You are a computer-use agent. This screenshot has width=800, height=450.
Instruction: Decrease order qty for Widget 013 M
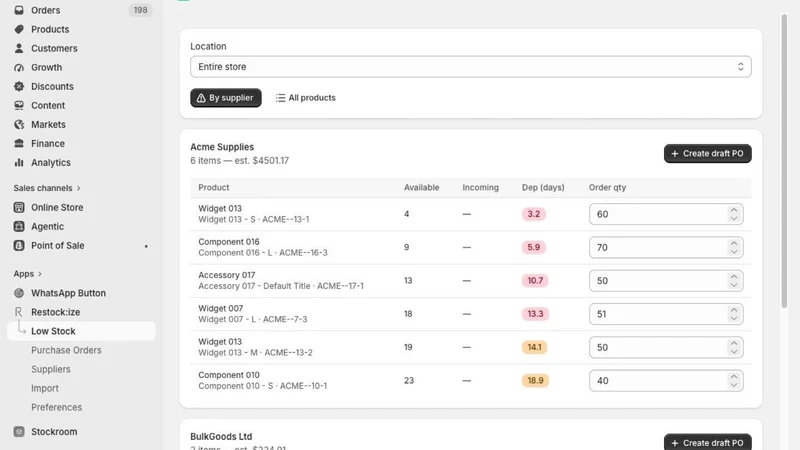click(x=734, y=352)
